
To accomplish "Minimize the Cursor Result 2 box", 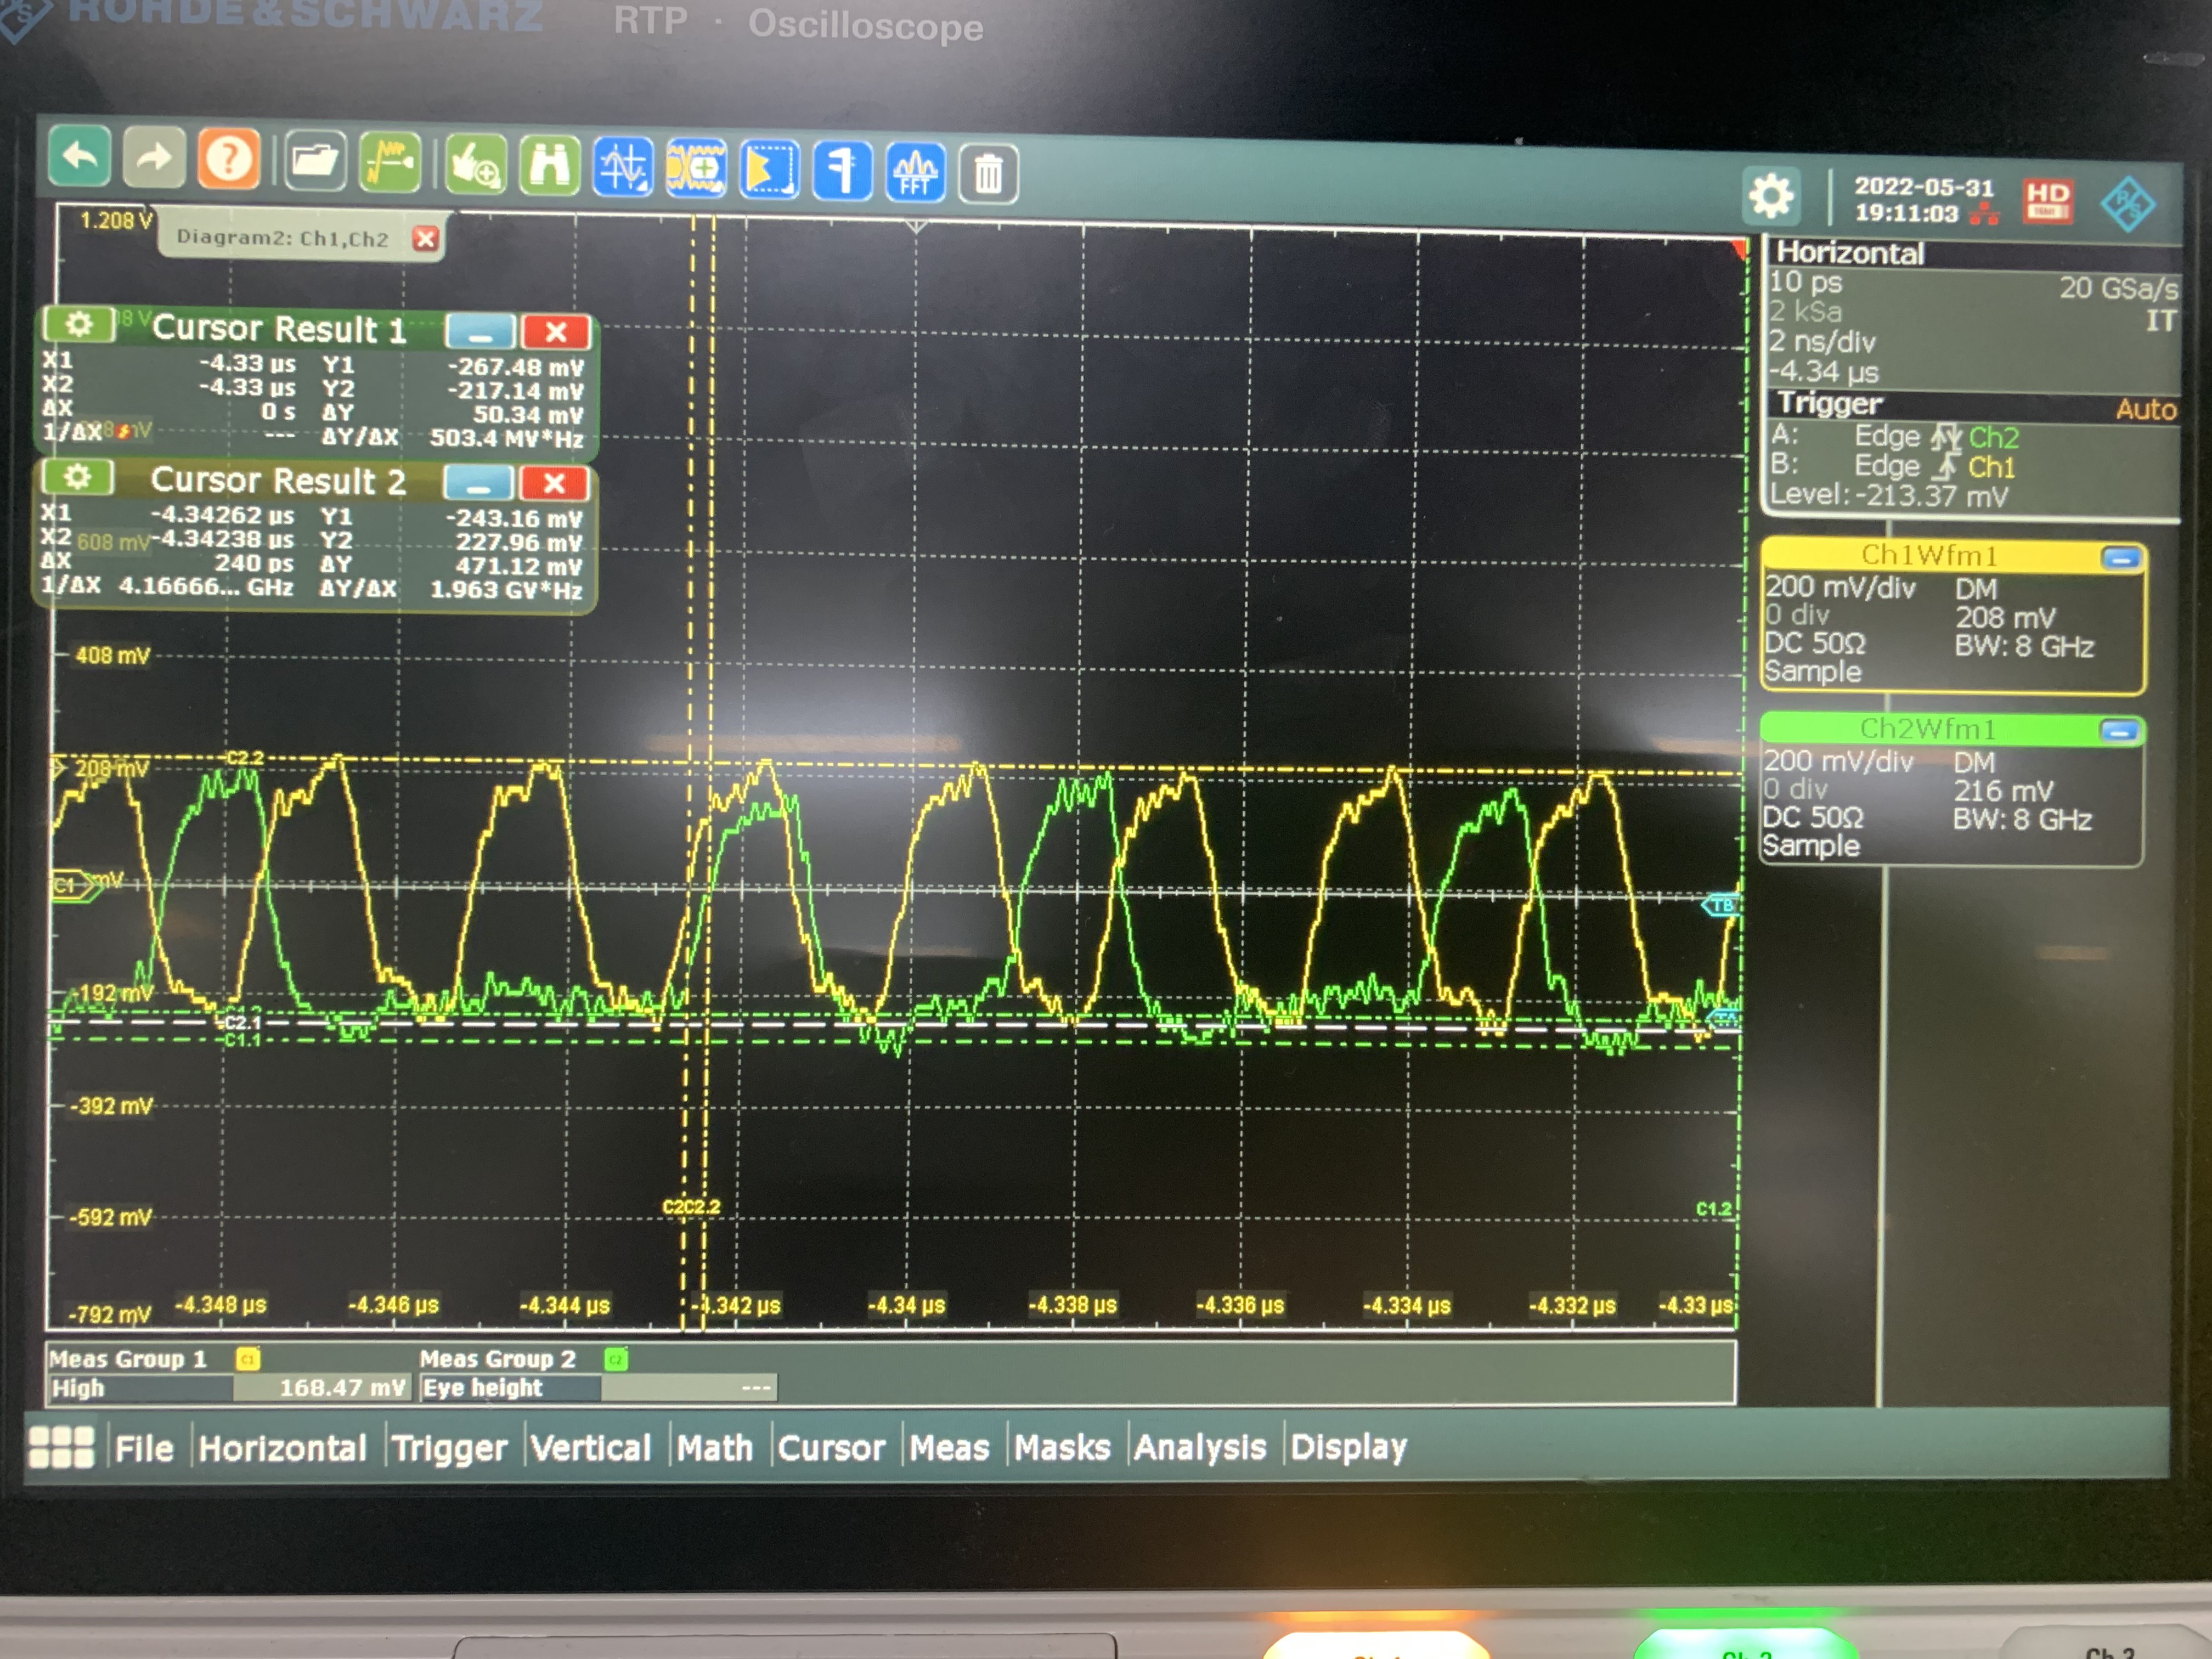I will 478,484.
